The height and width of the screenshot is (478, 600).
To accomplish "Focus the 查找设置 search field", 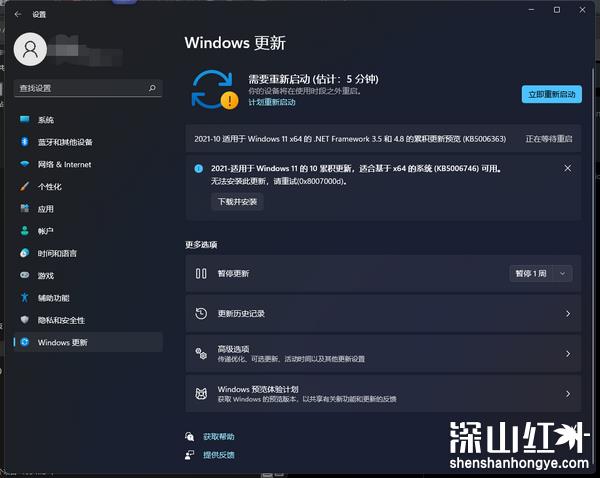I will [x=88, y=88].
